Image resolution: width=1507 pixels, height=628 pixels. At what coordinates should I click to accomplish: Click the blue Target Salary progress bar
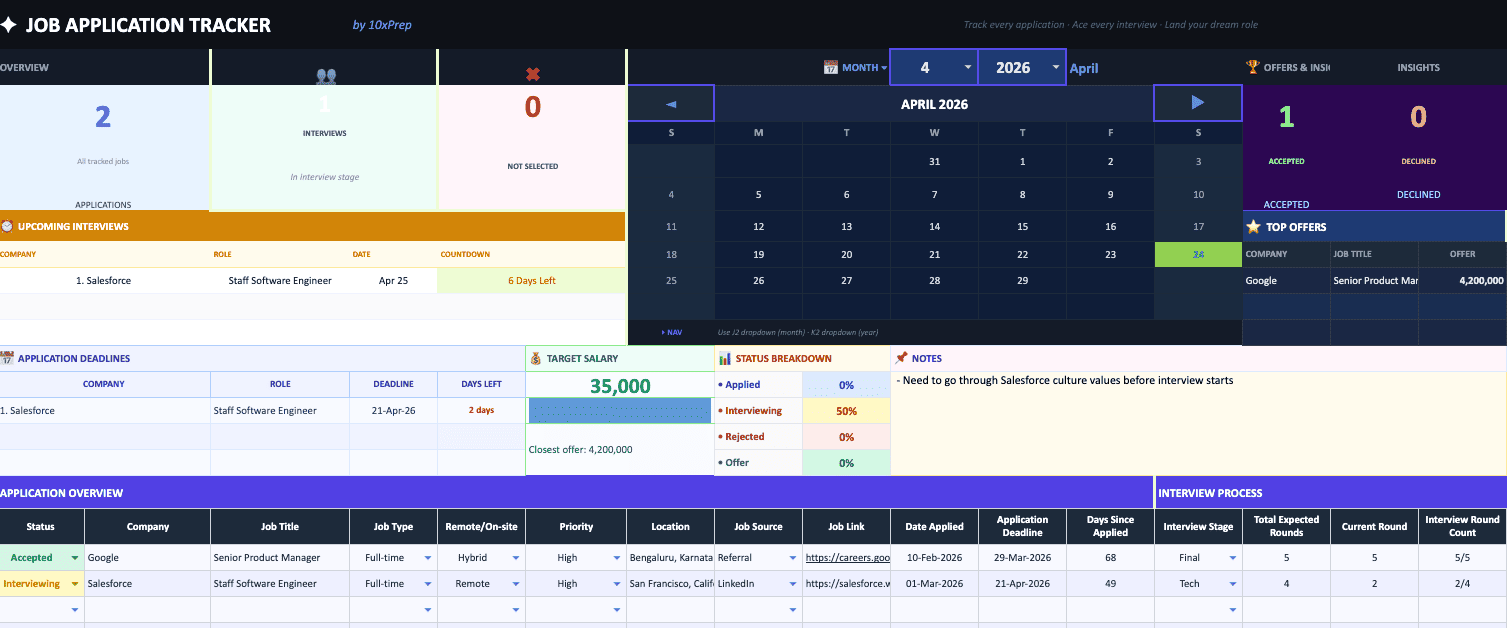620,410
